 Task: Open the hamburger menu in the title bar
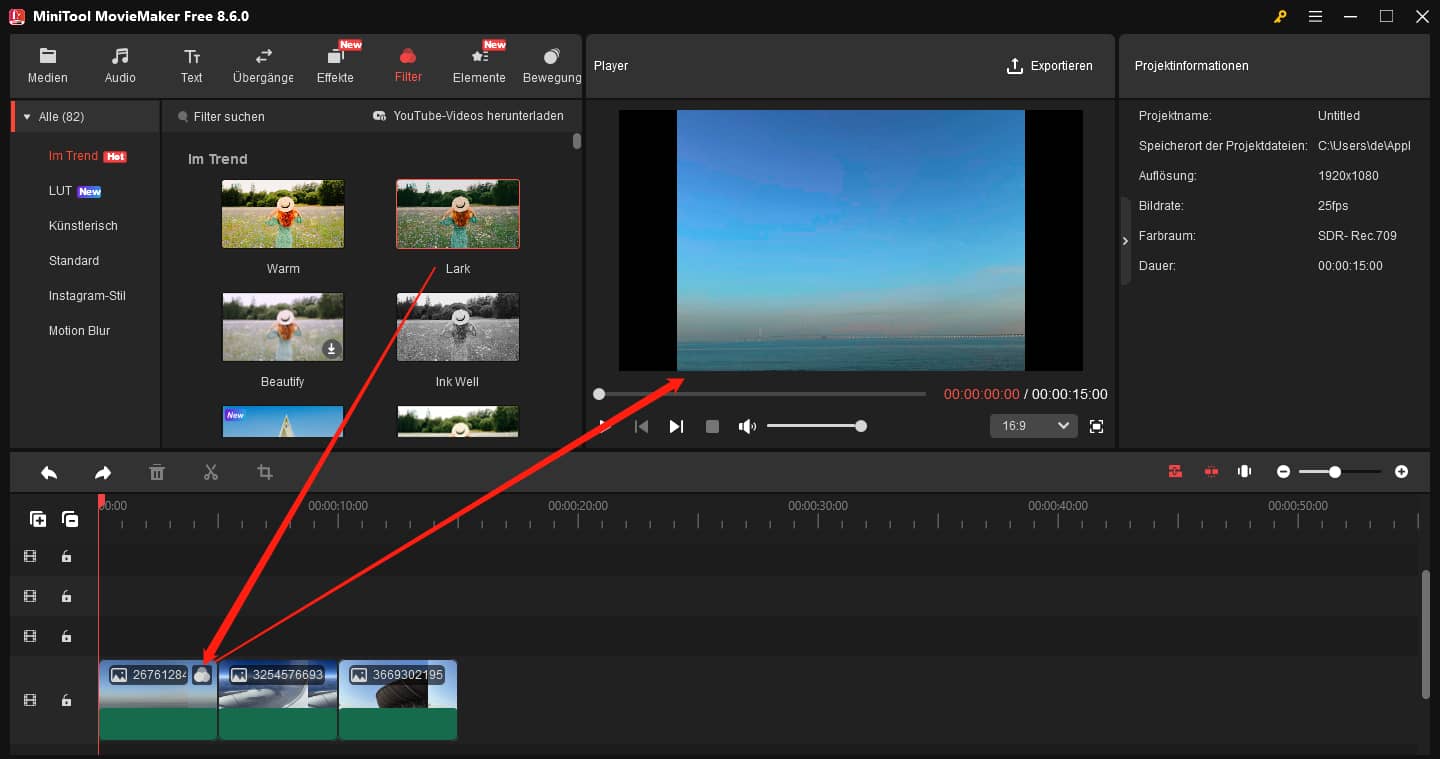coord(1315,16)
